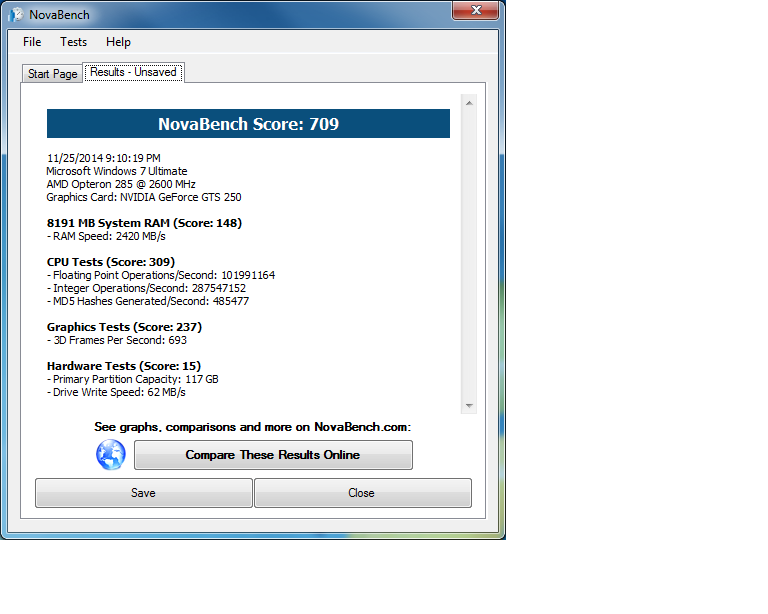This screenshot has height=614, width=768.
Task: Click the results scrollbar down arrow
Action: (x=469, y=405)
